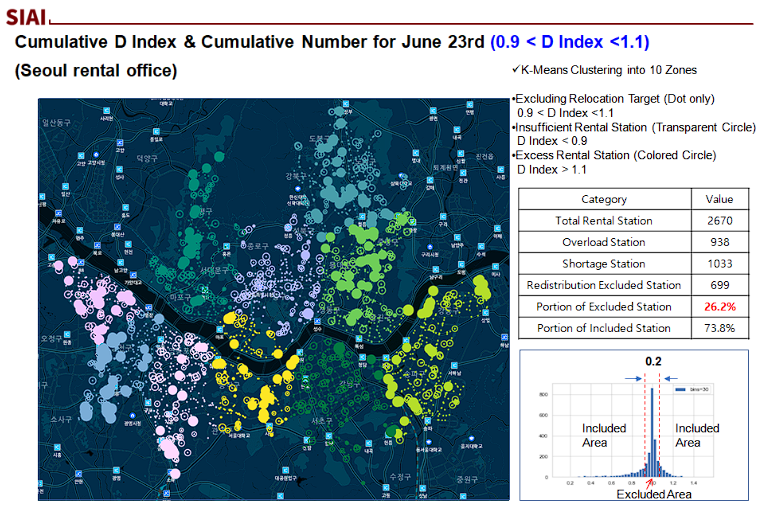Screen dimensions: 761x511
Task: Click the Category column header
Action: point(603,199)
